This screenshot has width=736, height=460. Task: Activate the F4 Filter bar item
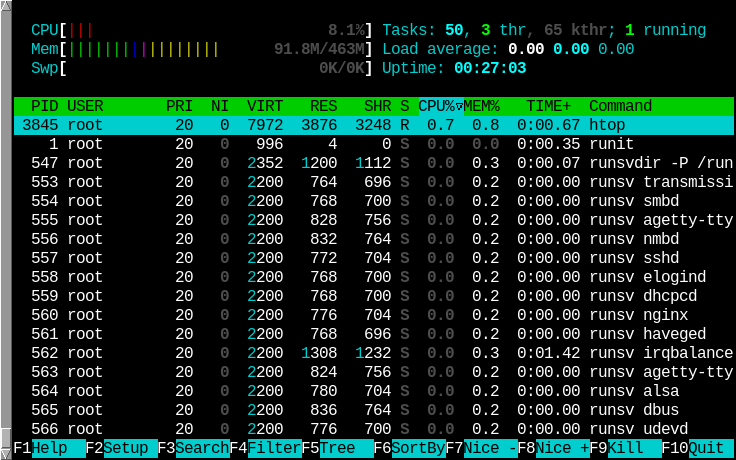click(266, 448)
